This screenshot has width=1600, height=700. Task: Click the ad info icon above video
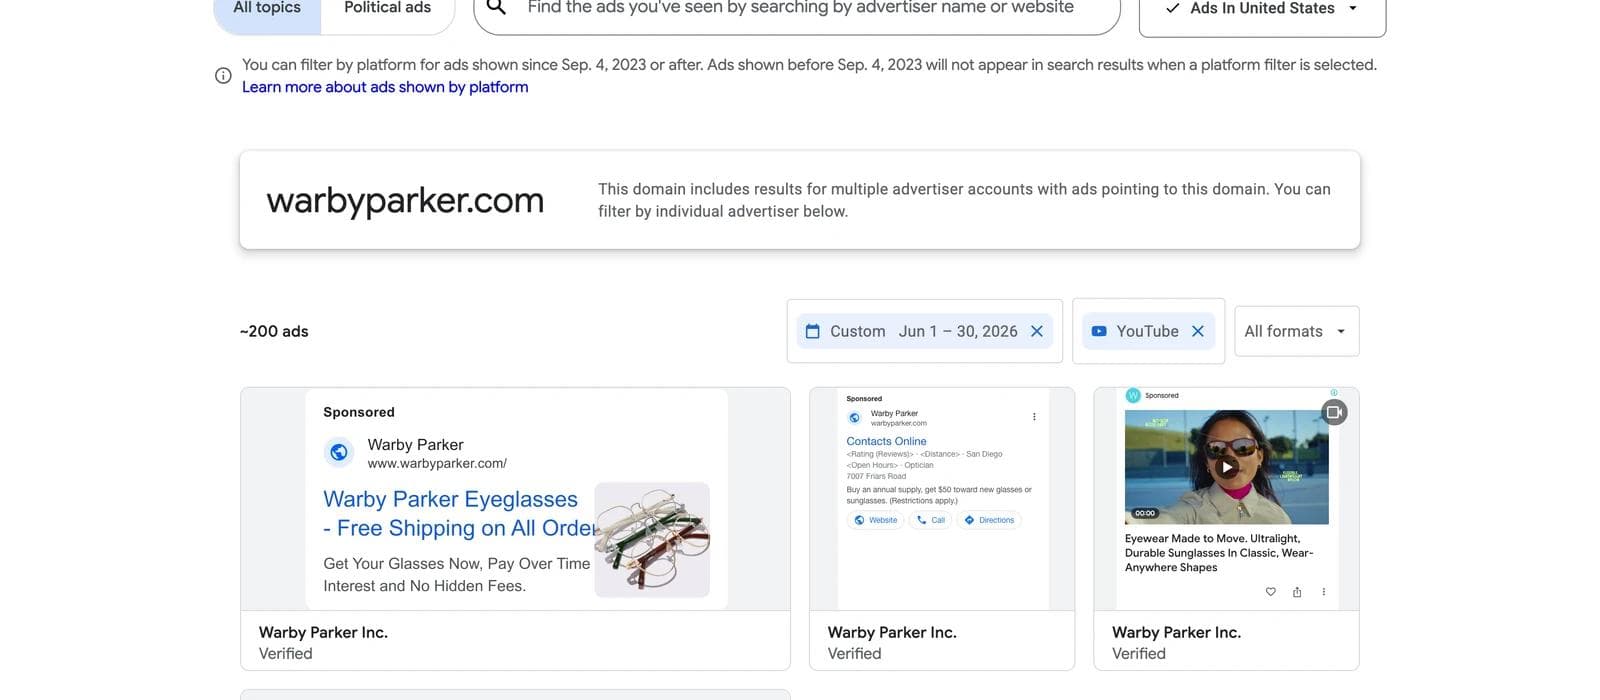click(x=1333, y=392)
